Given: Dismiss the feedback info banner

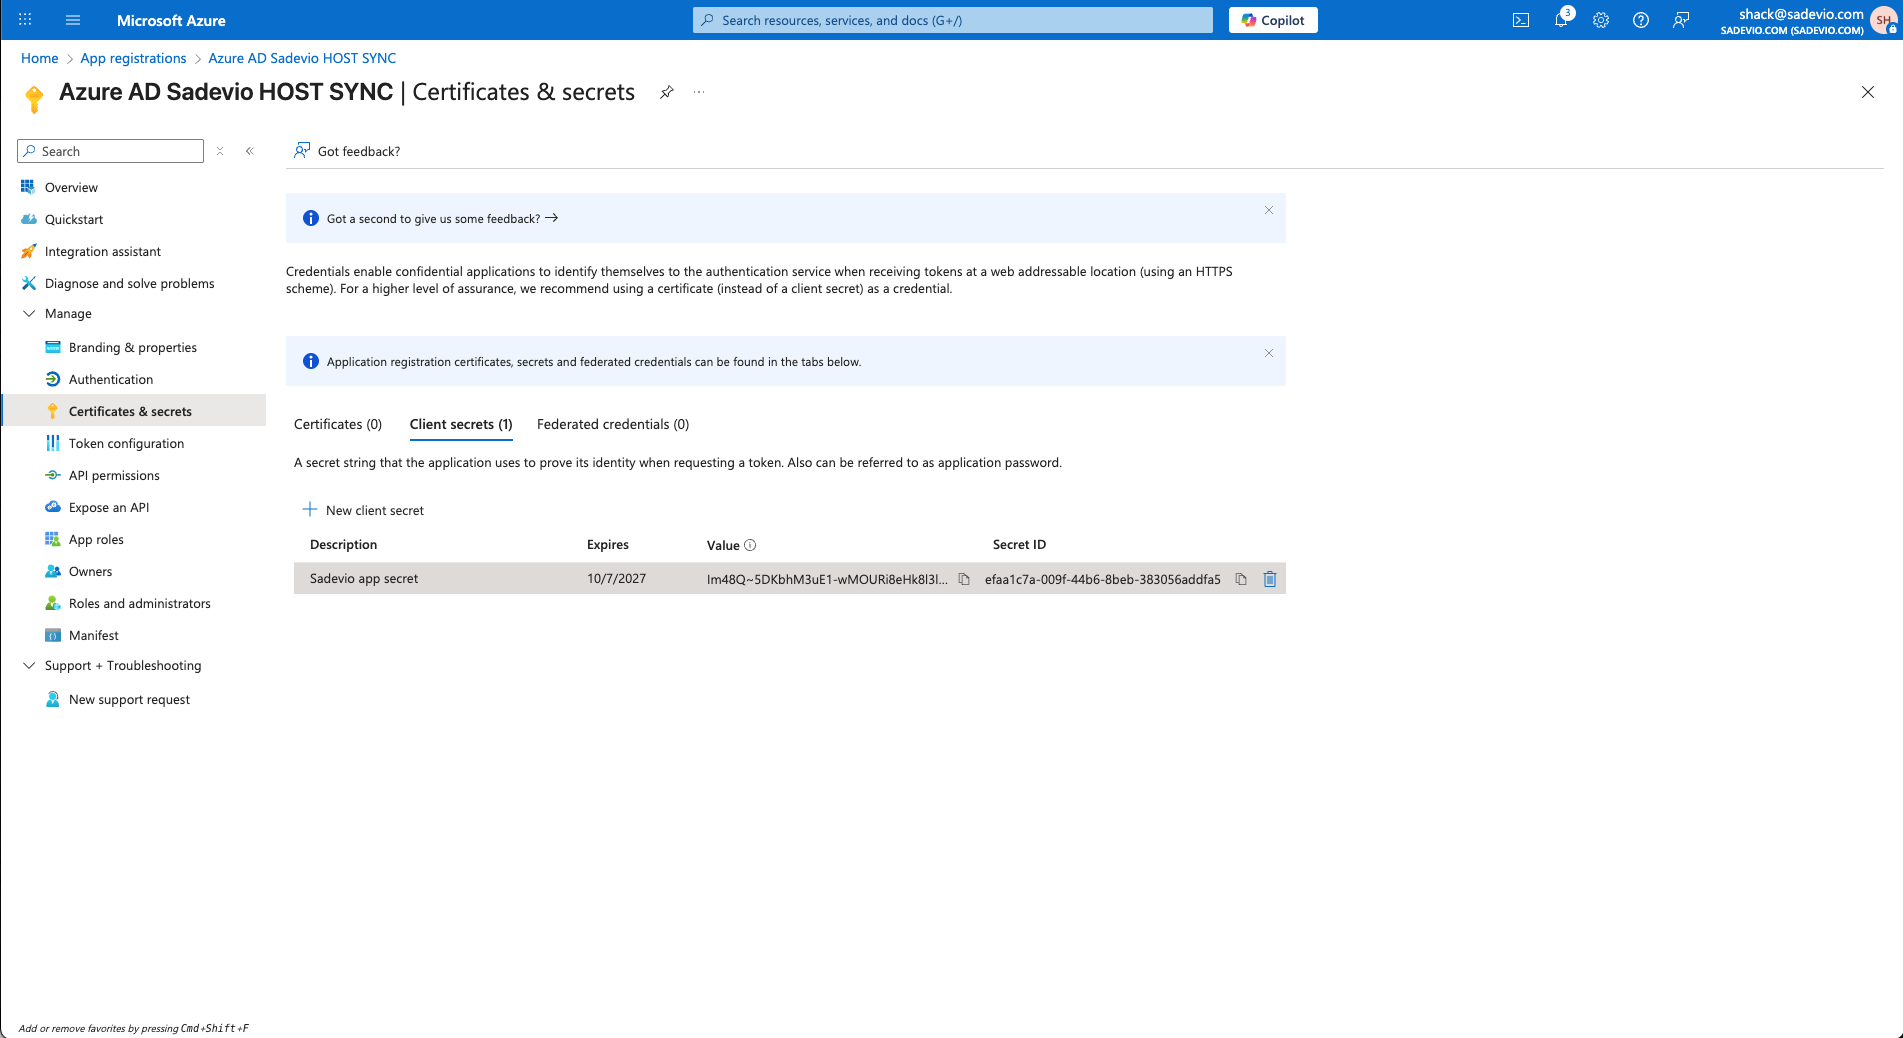Looking at the screenshot, I should (x=1268, y=210).
